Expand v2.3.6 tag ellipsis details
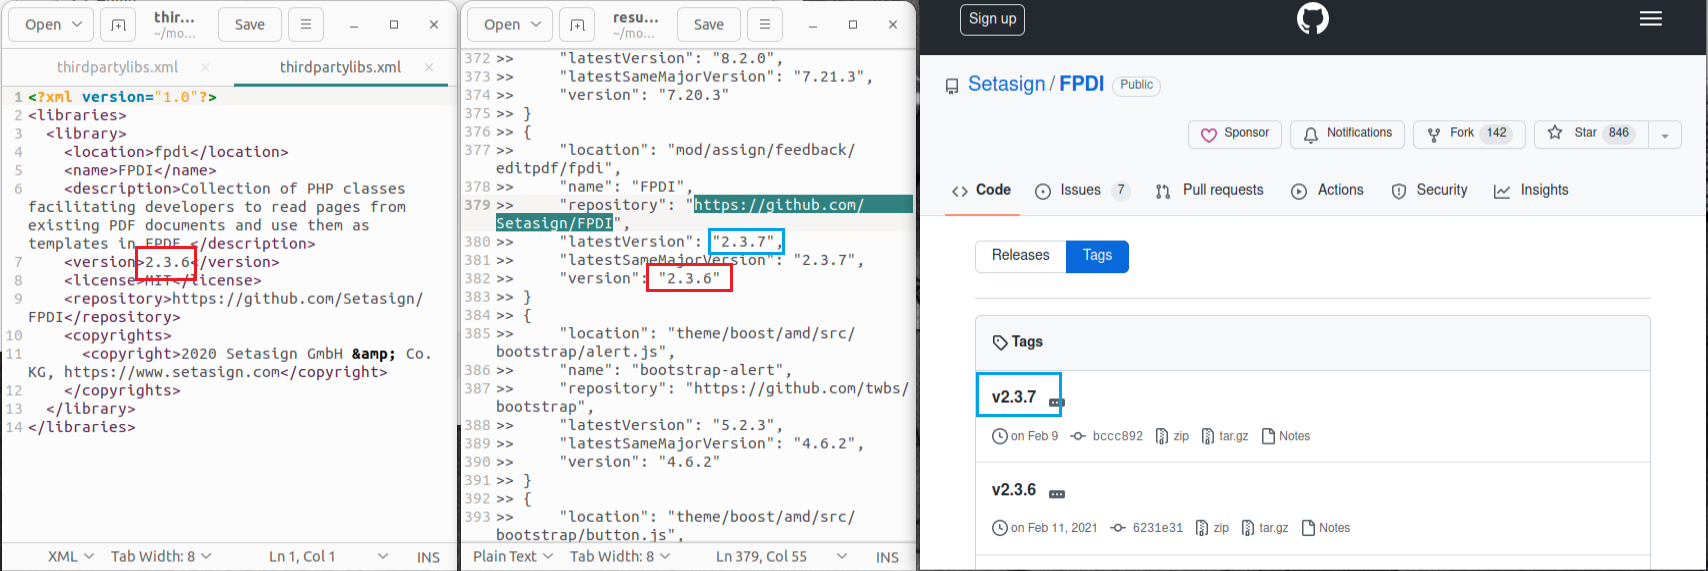The height and width of the screenshot is (571, 1708). pyautogui.click(x=1057, y=494)
